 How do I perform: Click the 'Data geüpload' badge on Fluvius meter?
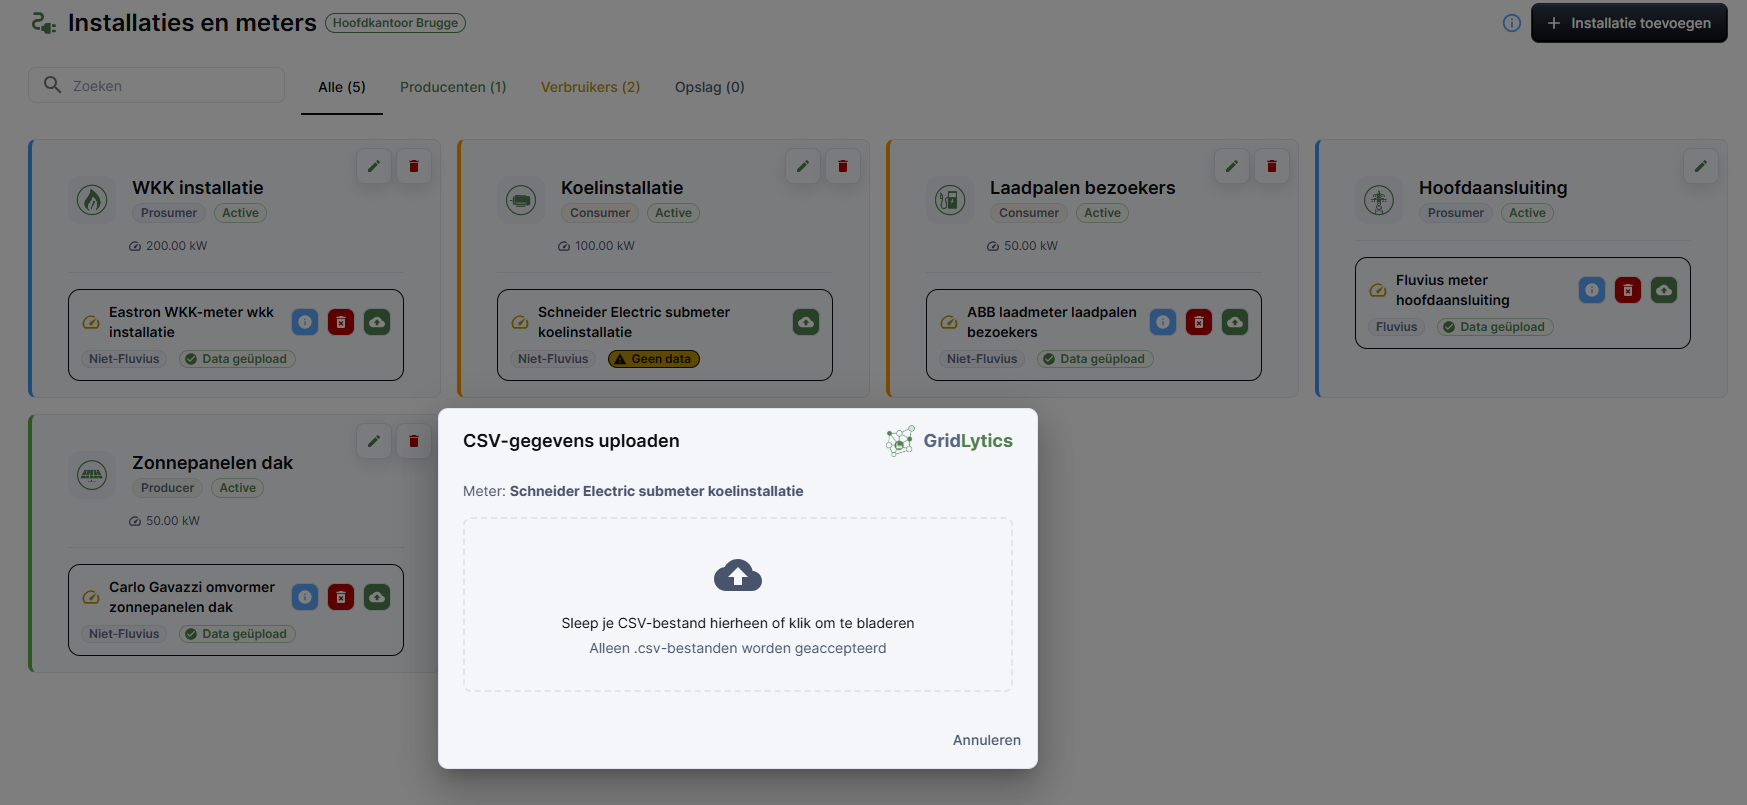1495,327
